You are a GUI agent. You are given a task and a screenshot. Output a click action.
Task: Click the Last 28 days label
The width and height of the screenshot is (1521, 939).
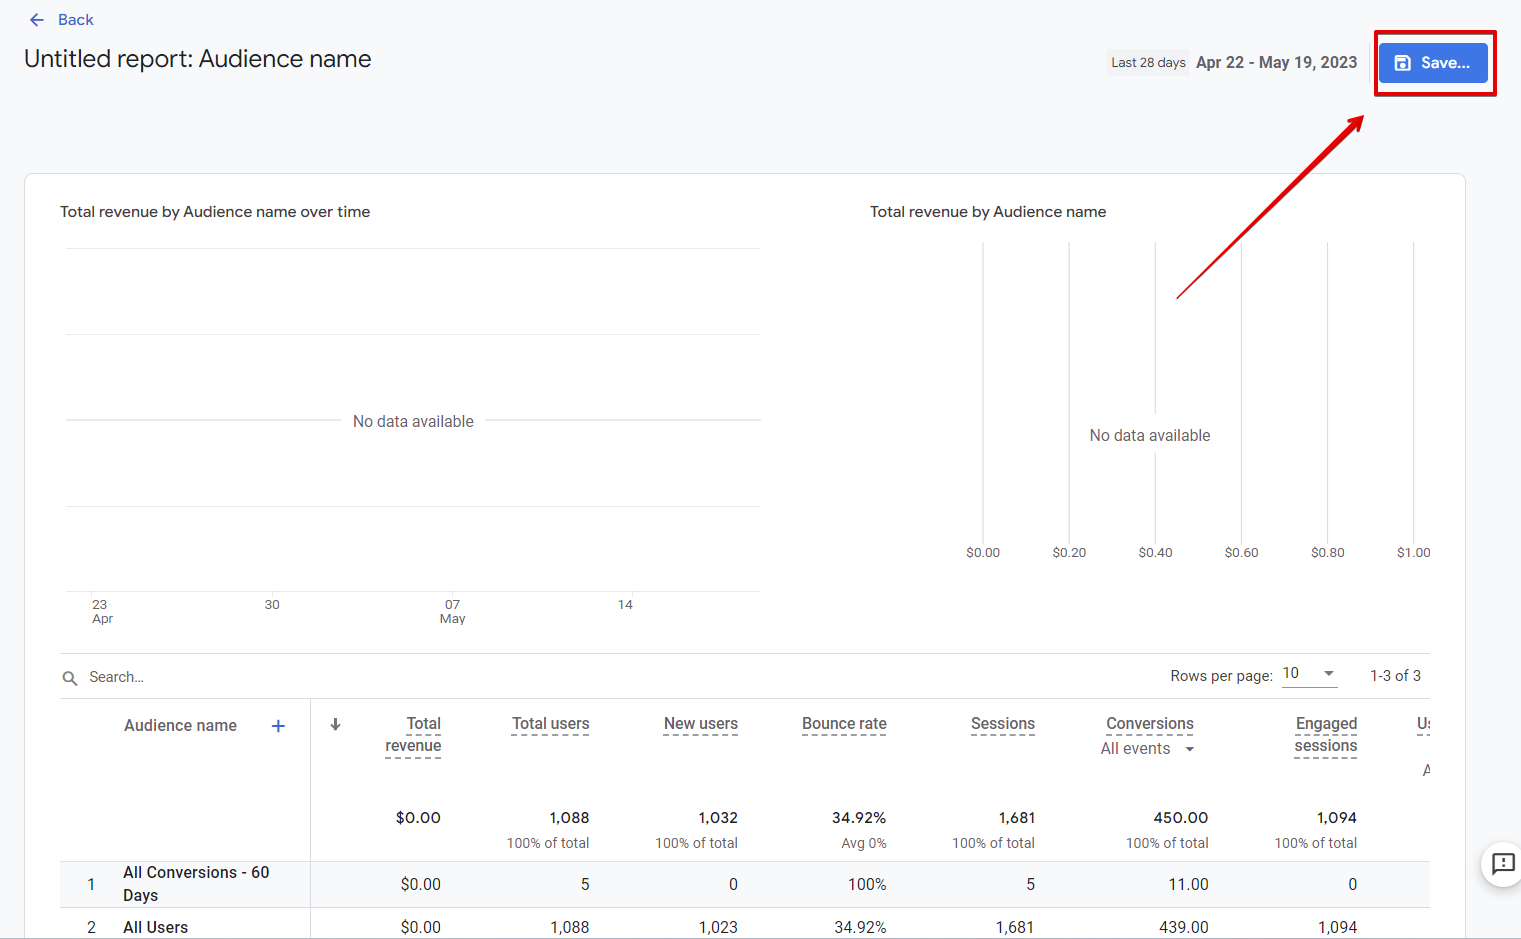(1147, 62)
